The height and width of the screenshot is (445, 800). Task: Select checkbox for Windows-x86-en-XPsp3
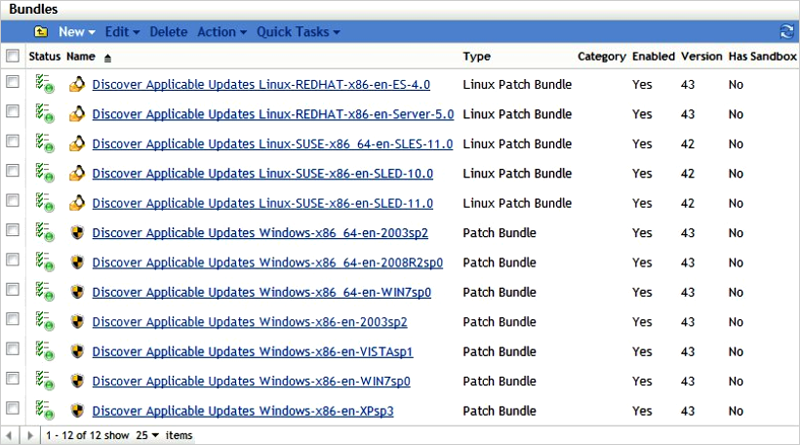[12, 408]
